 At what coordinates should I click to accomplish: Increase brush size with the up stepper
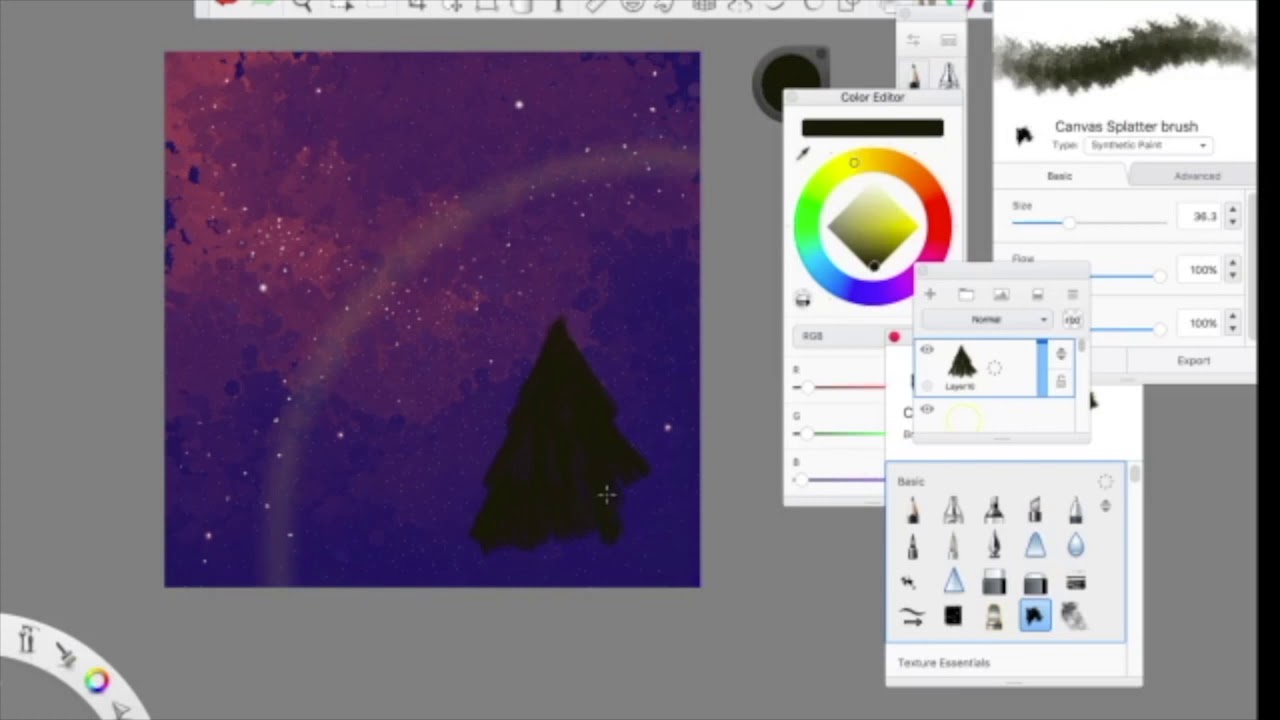1232,210
